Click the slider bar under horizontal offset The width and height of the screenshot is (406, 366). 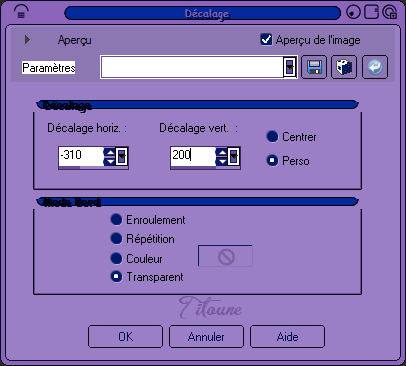click(93, 168)
